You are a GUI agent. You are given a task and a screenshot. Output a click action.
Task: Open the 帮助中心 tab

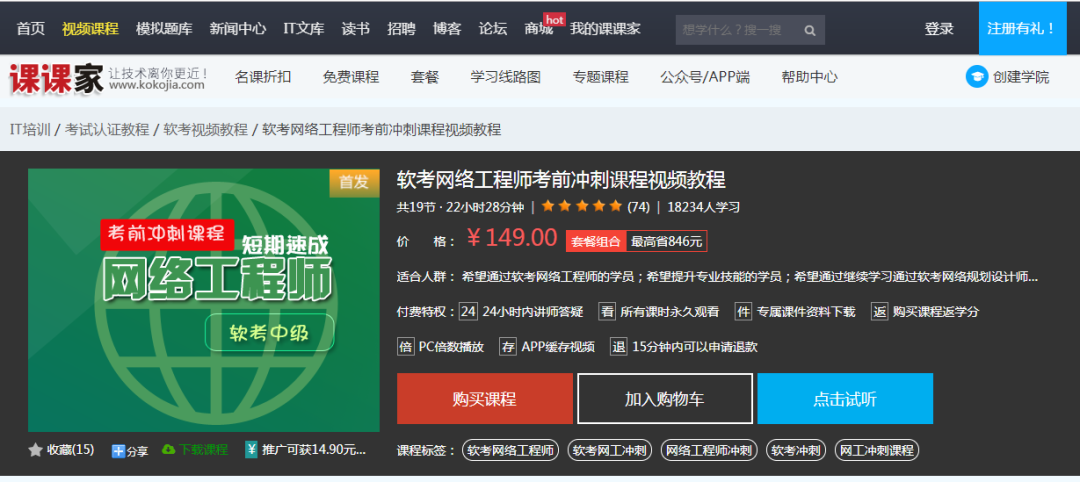click(809, 77)
